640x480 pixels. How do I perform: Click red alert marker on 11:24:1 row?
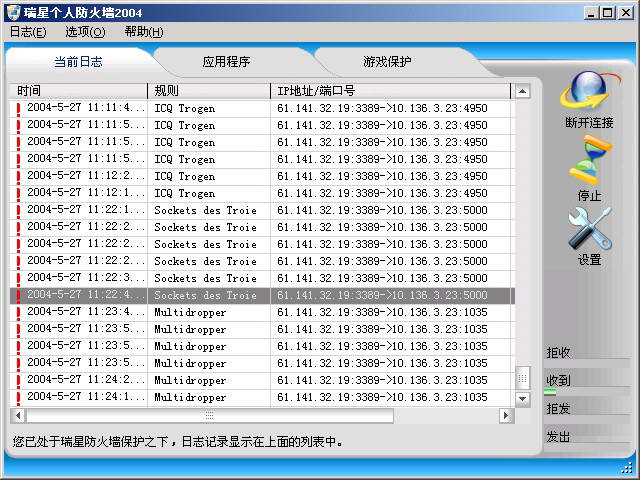18,398
